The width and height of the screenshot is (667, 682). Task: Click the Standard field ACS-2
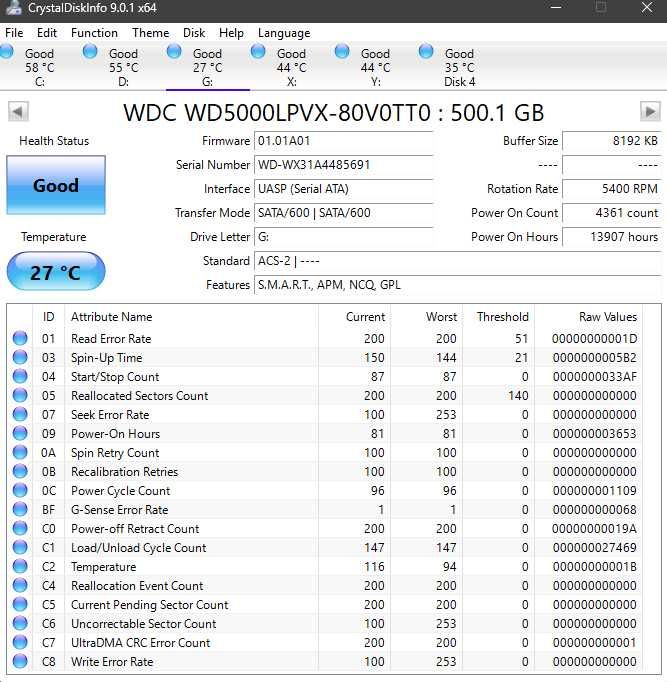[457, 261]
